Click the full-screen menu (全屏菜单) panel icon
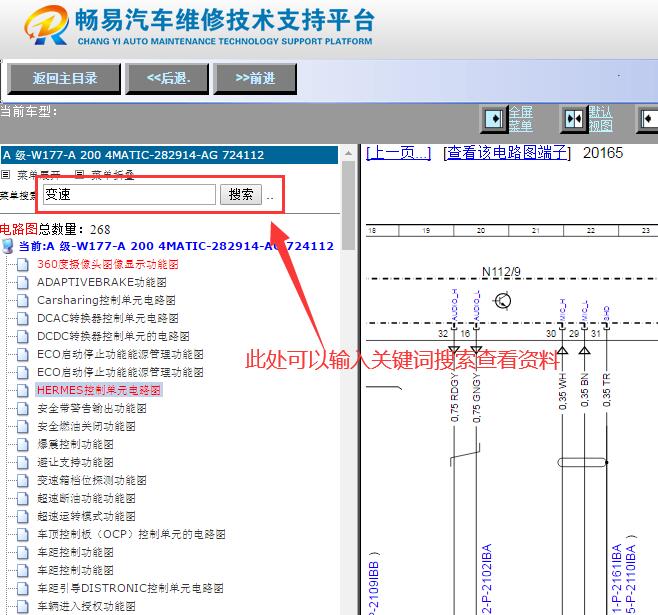This screenshot has height=615, width=658. click(x=495, y=119)
